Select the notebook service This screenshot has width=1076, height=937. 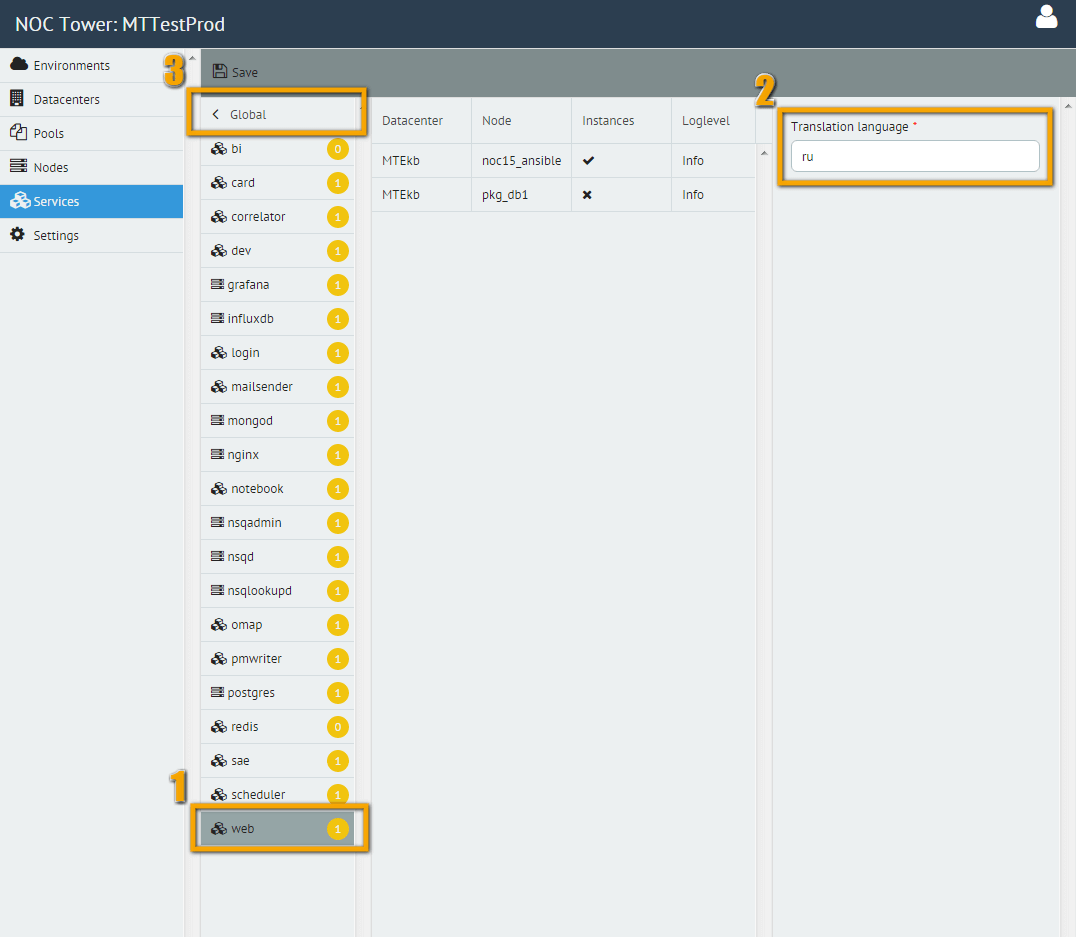pyautogui.click(x=277, y=489)
